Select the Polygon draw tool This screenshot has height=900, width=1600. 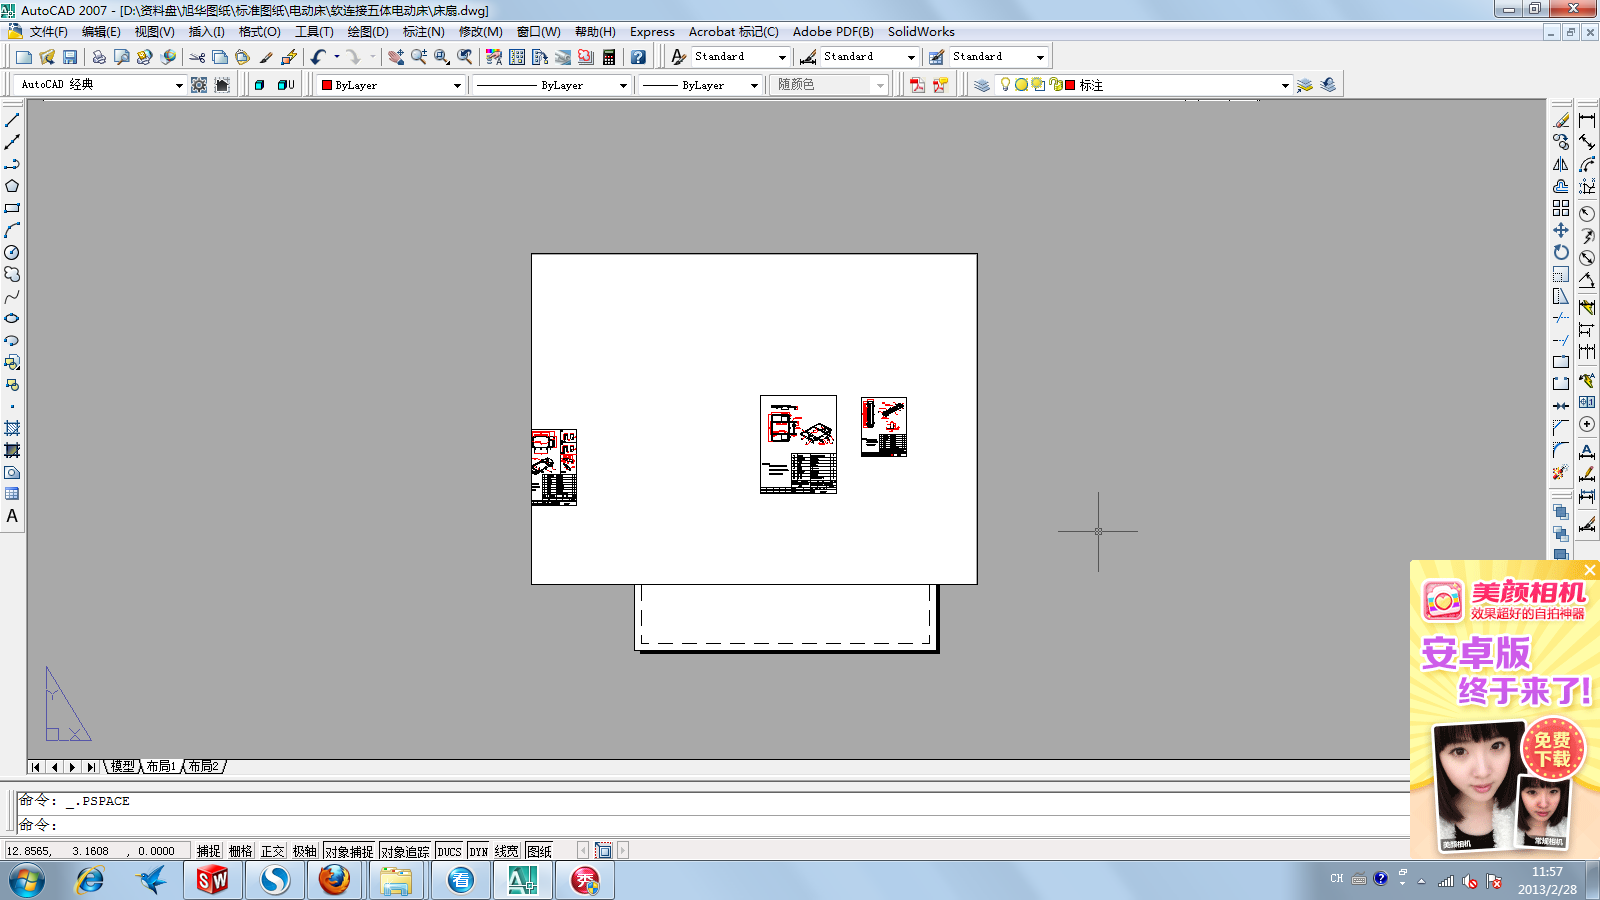click(x=12, y=186)
